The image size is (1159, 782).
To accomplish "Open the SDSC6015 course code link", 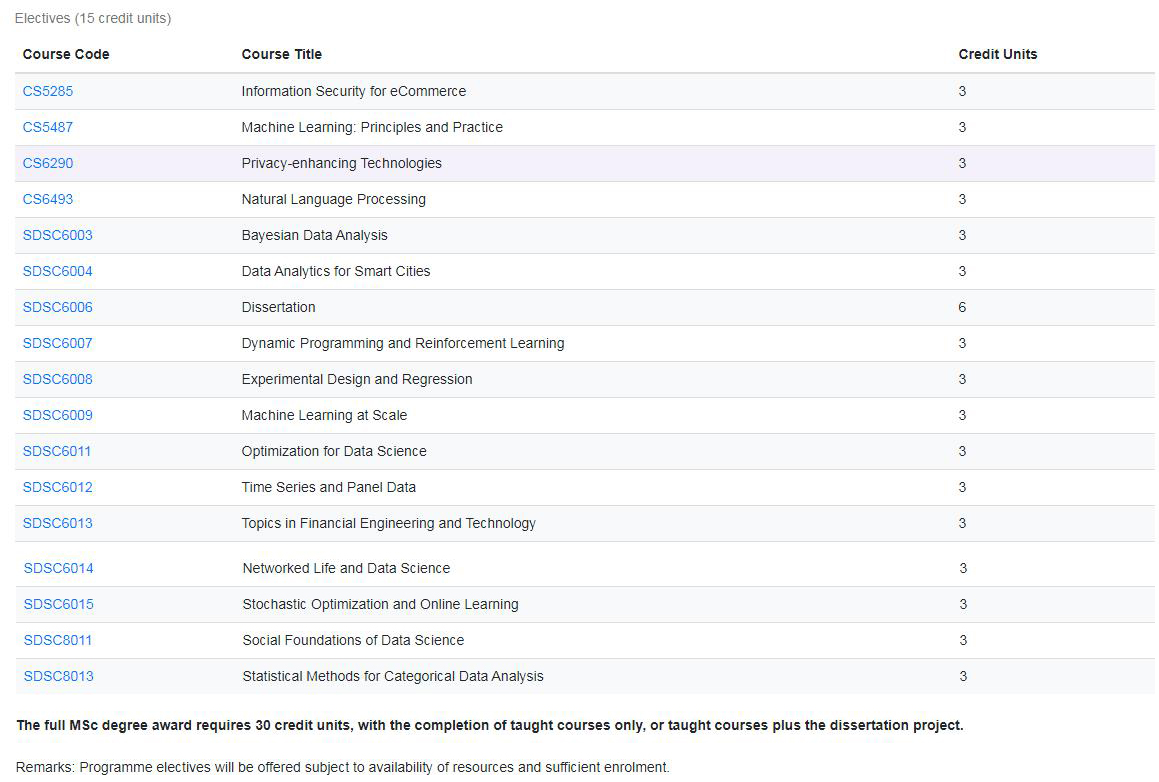I will [59, 604].
